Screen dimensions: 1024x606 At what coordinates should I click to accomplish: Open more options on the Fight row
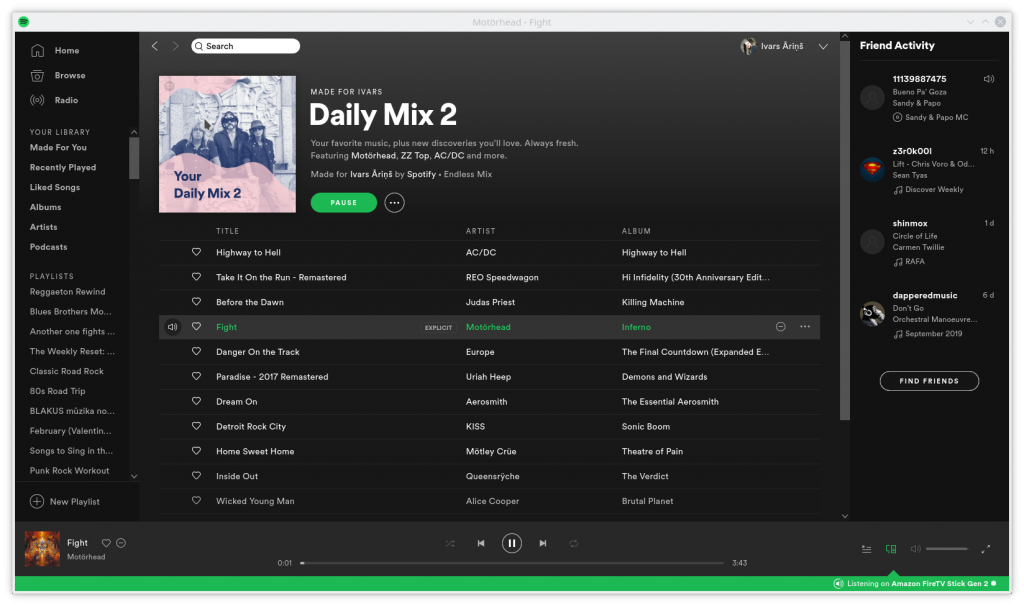[805, 327]
